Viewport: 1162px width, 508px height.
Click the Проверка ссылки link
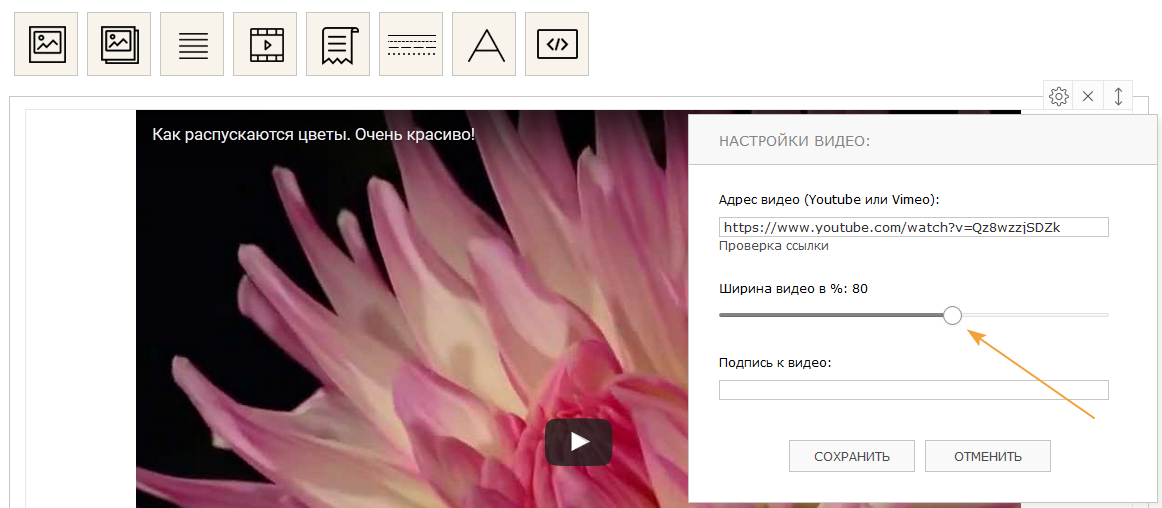pyautogui.click(x=774, y=246)
